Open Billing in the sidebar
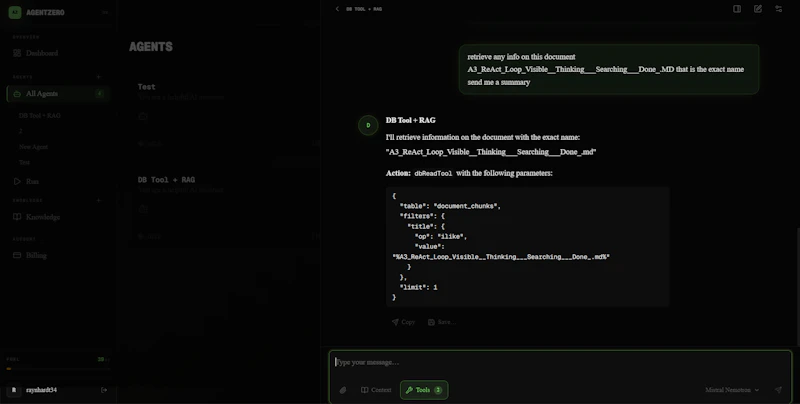Screen dimensions: 800x404 click(x=57, y=255)
